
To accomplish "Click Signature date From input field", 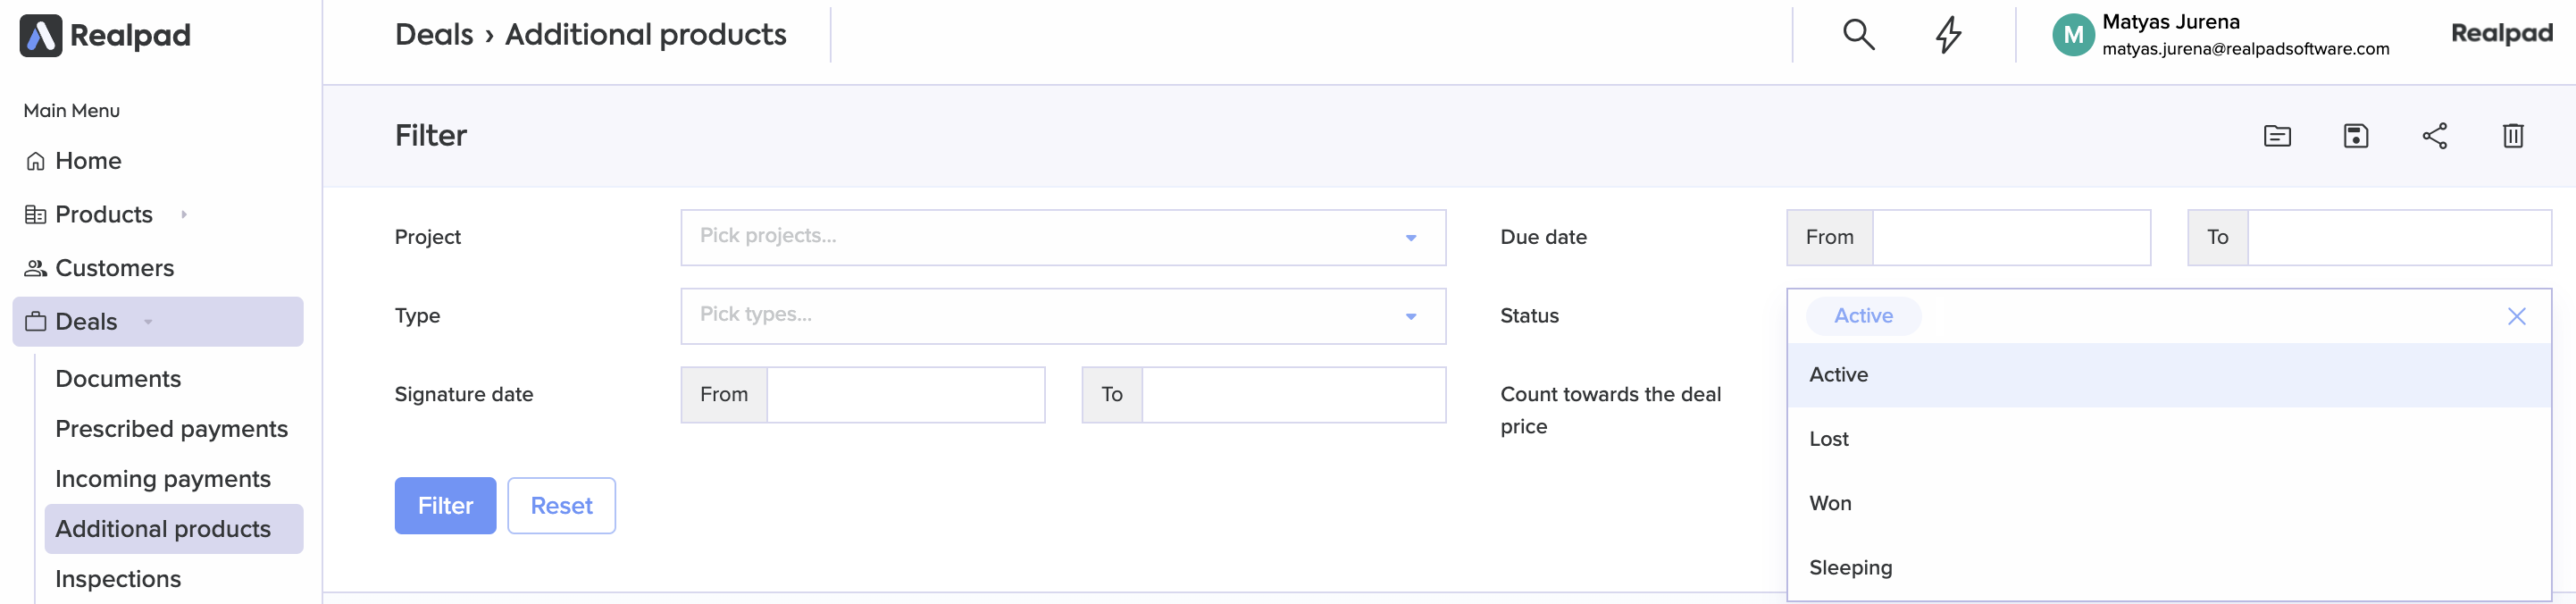I will (x=904, y=395).
